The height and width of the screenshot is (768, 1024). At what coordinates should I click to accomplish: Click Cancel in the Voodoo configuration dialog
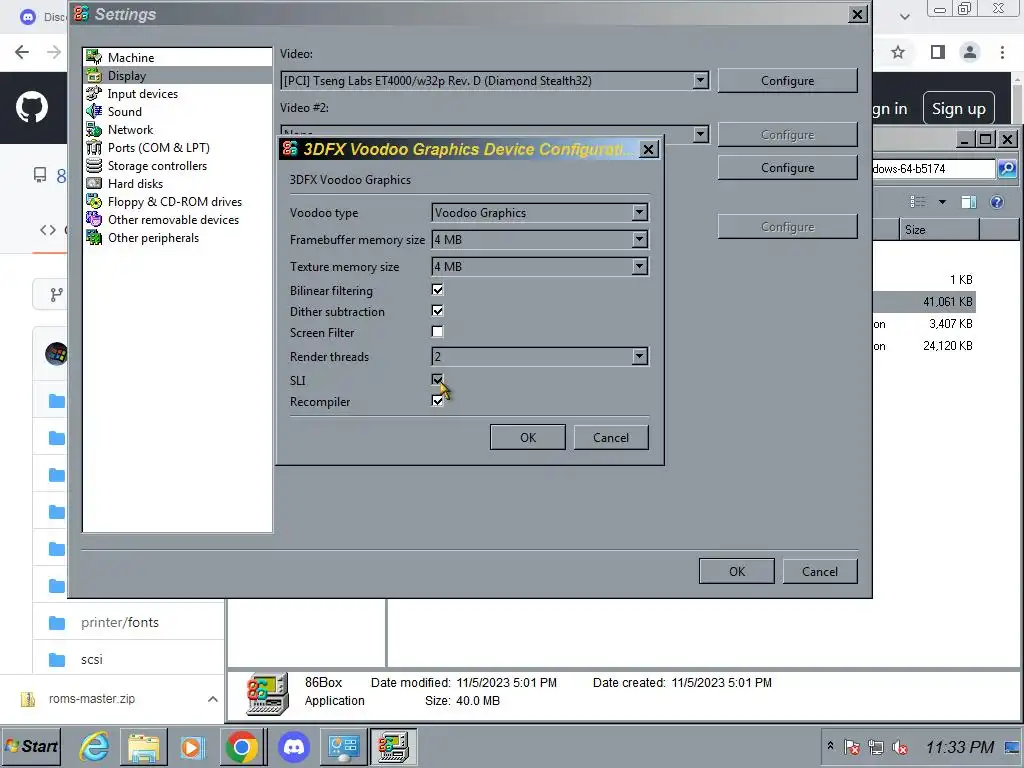click(x=611, y=438)
